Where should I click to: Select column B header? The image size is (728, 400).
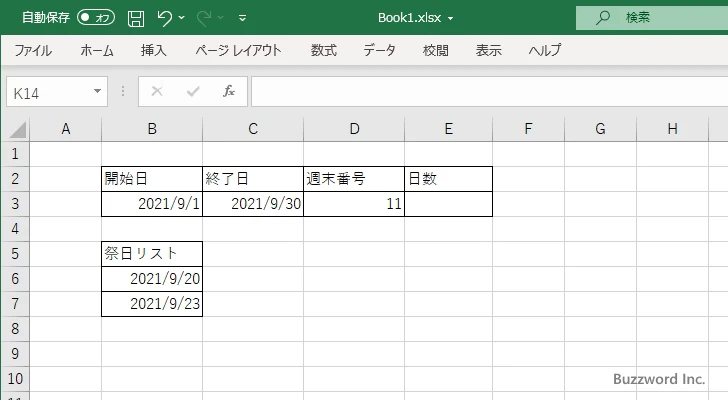pos(152,129)
